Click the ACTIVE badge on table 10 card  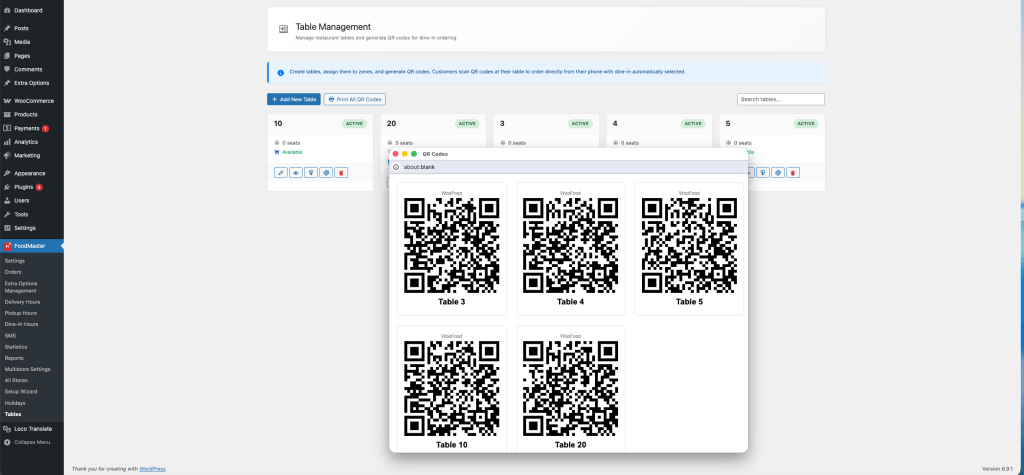pyautogui.click(x=354, y=123)
